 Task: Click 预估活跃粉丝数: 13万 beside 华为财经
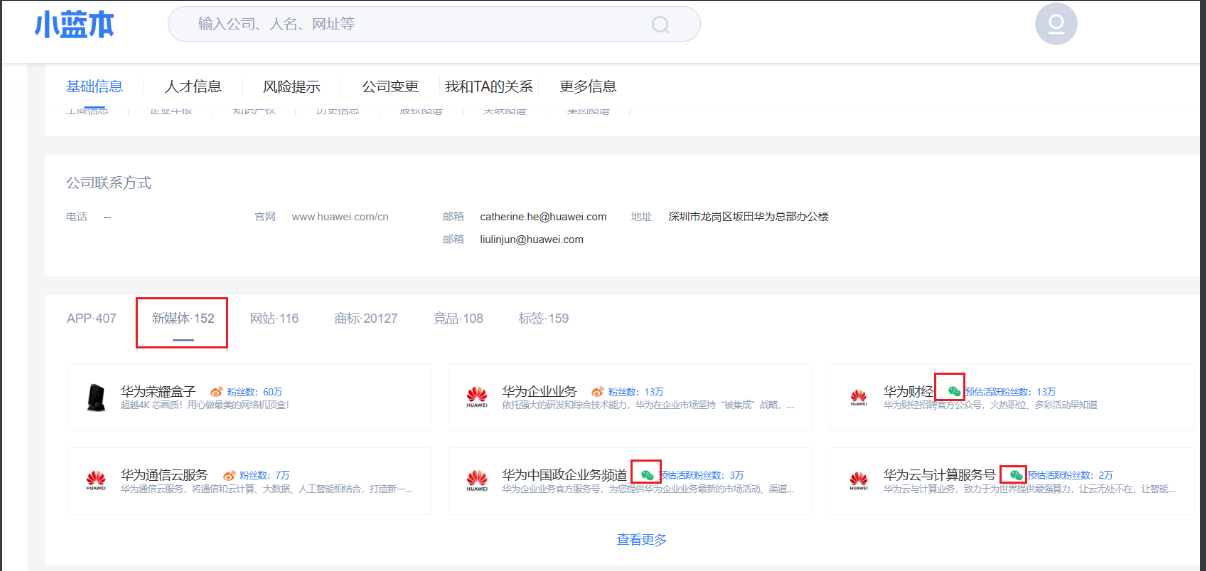pos(1010,391)
